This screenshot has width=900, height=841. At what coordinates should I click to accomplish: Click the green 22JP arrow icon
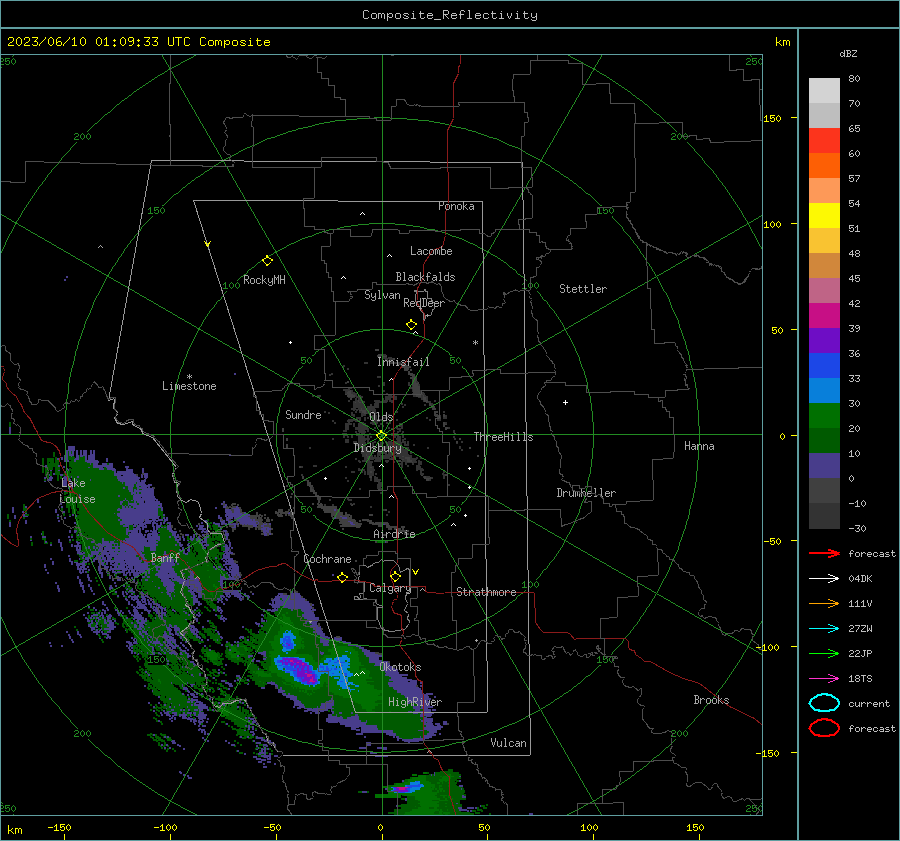(824, 653)
